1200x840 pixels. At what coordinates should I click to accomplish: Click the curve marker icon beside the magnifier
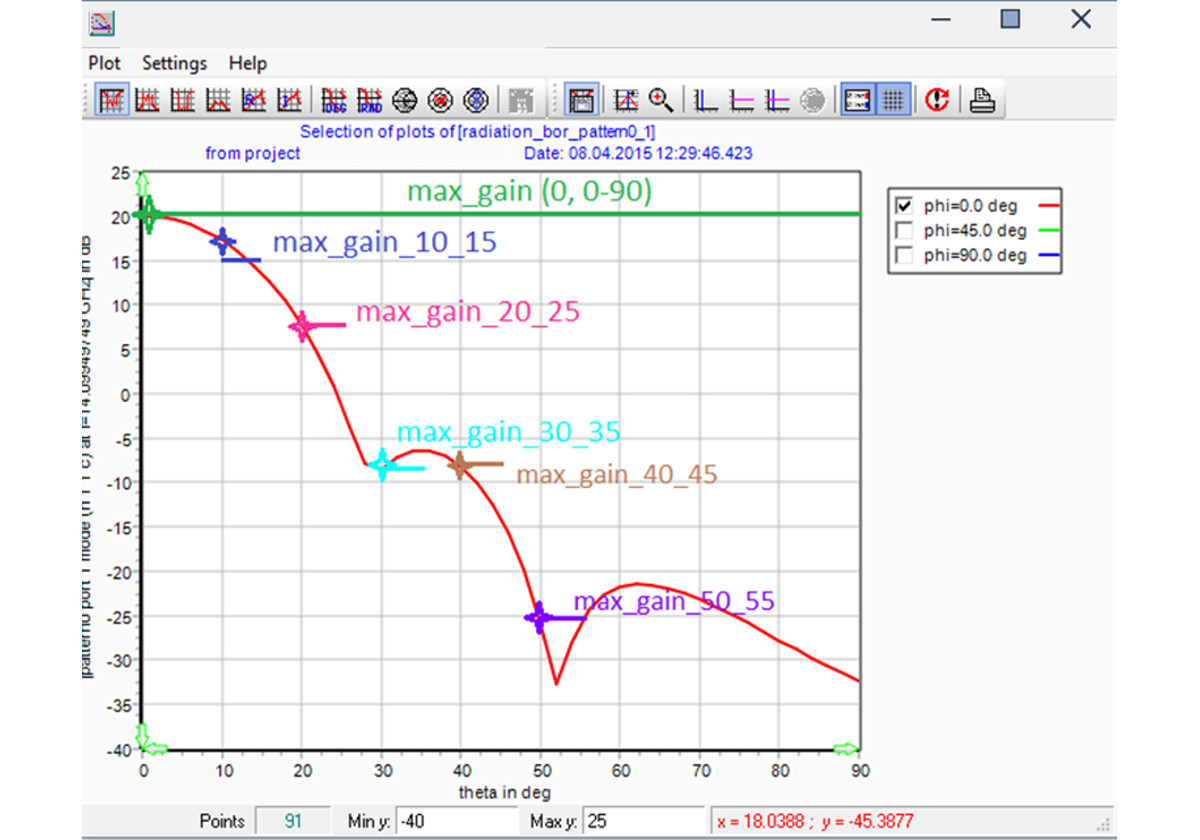click(x=626, y=100)
